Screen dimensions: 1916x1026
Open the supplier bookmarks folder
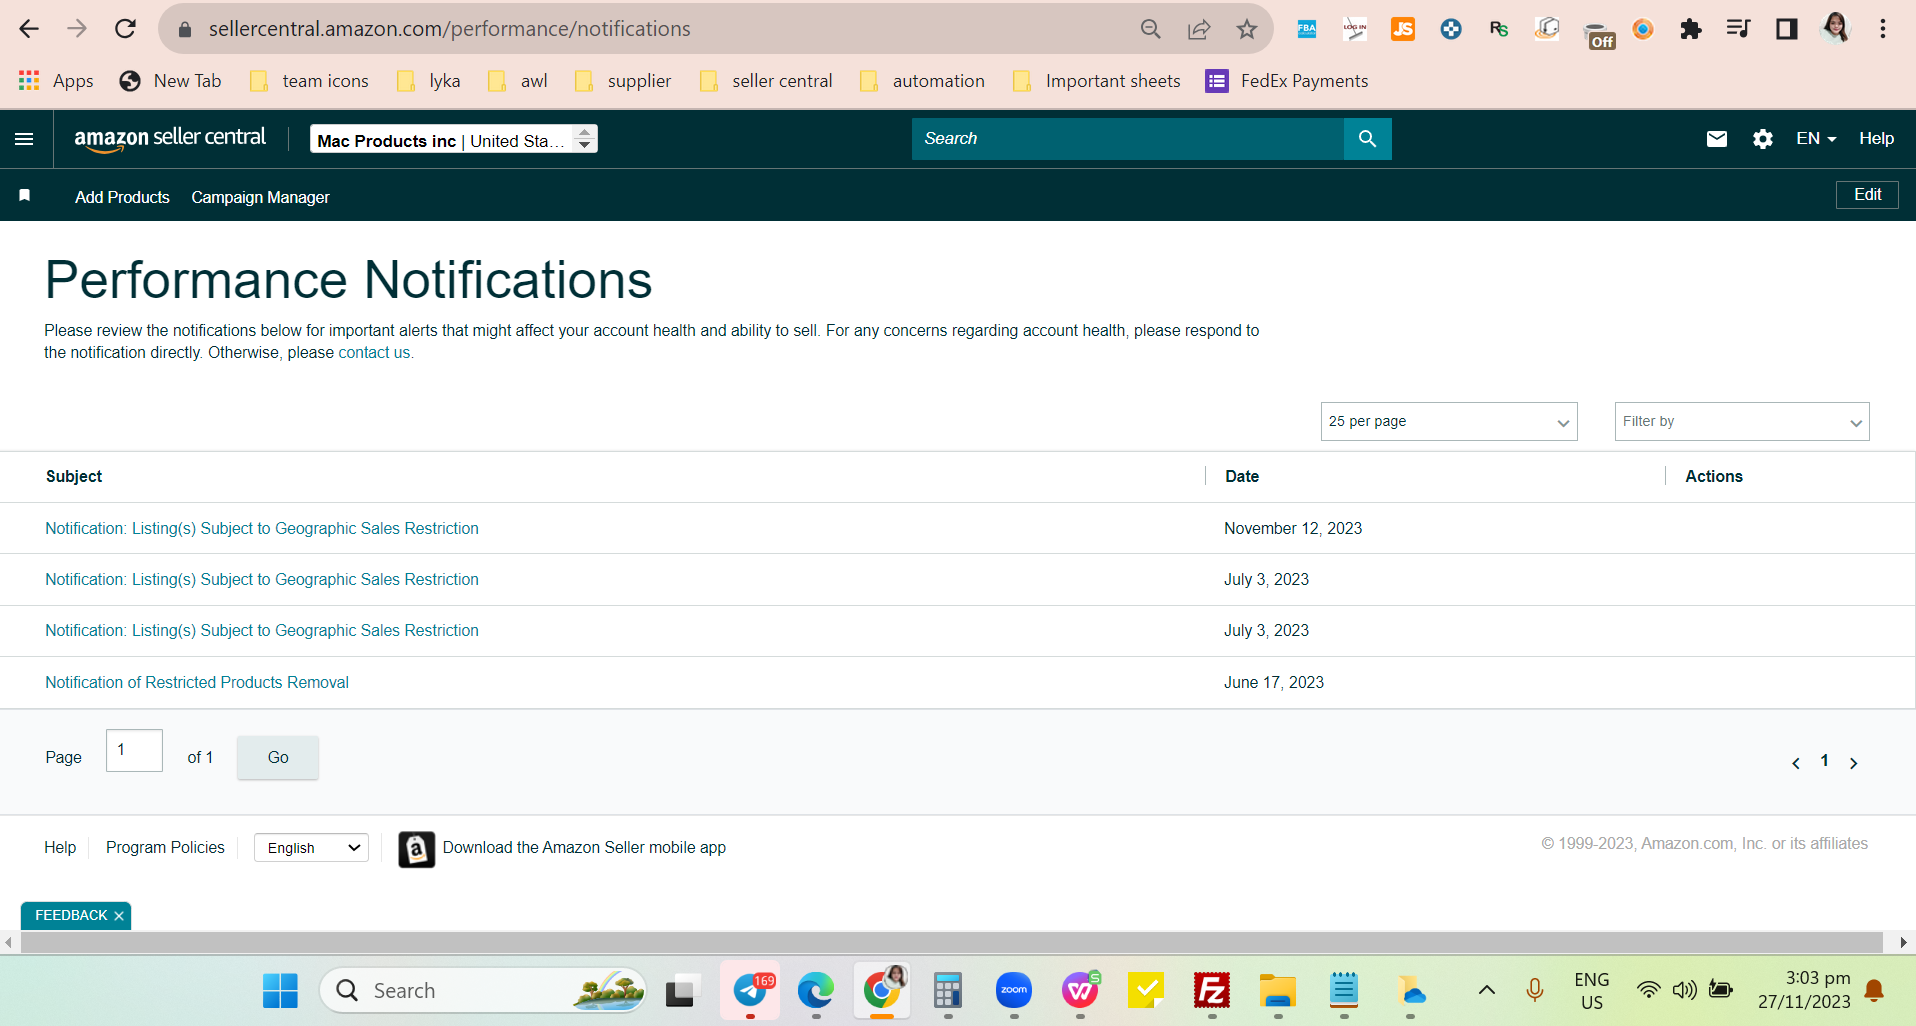[624, 81]
